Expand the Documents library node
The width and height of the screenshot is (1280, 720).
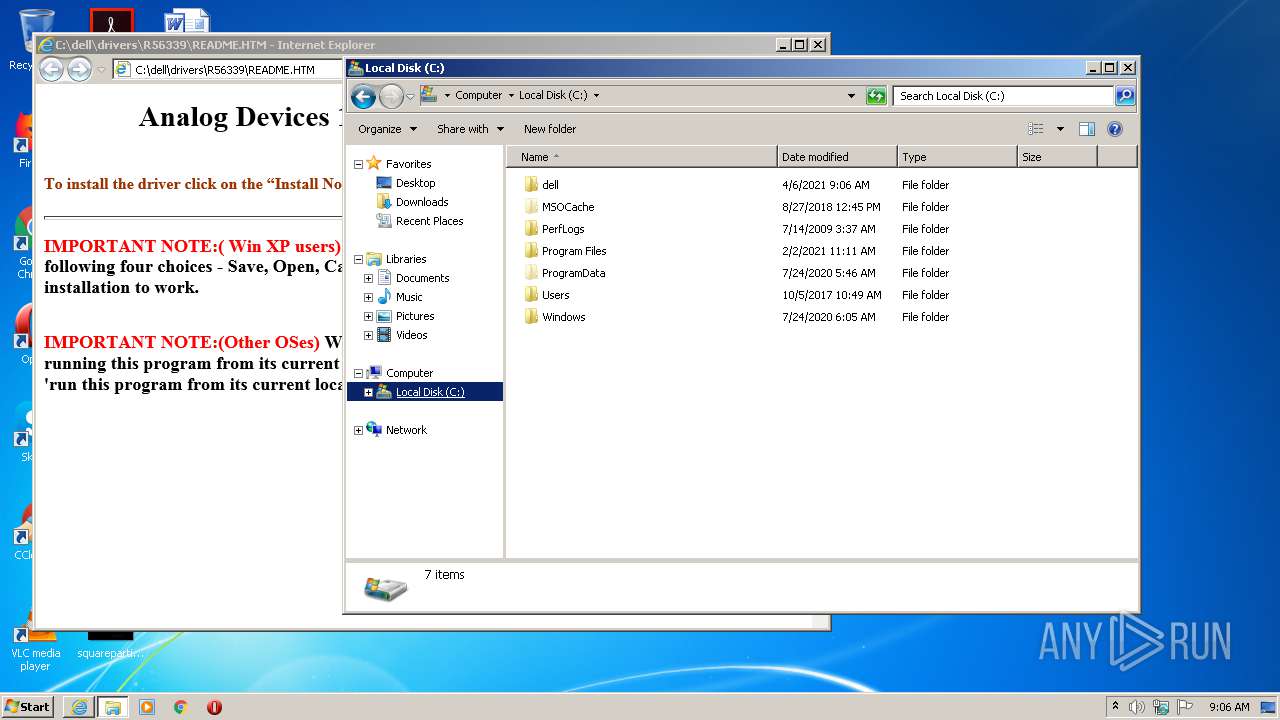click(x=368, y=278)
